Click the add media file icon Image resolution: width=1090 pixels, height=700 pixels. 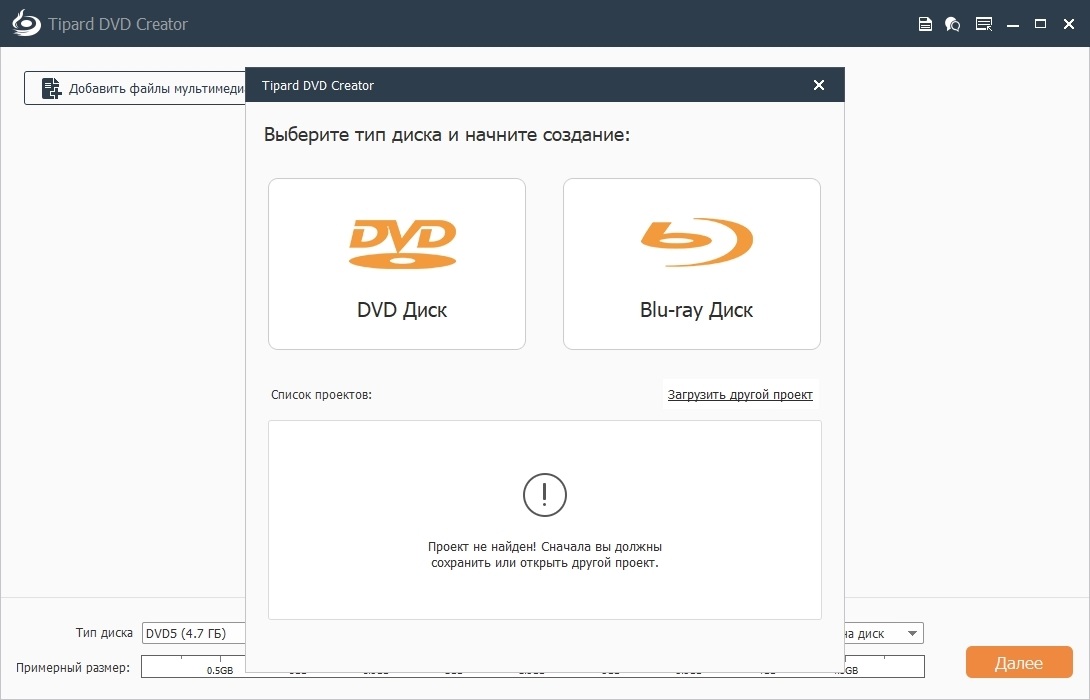51,88
